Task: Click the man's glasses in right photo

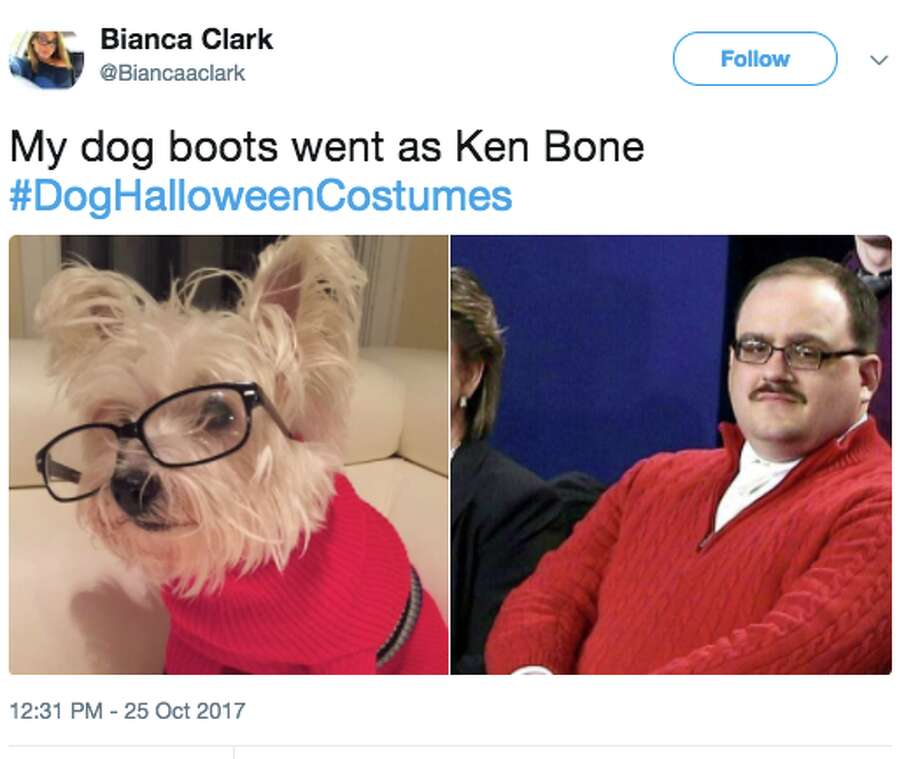Action: point(798,353)
